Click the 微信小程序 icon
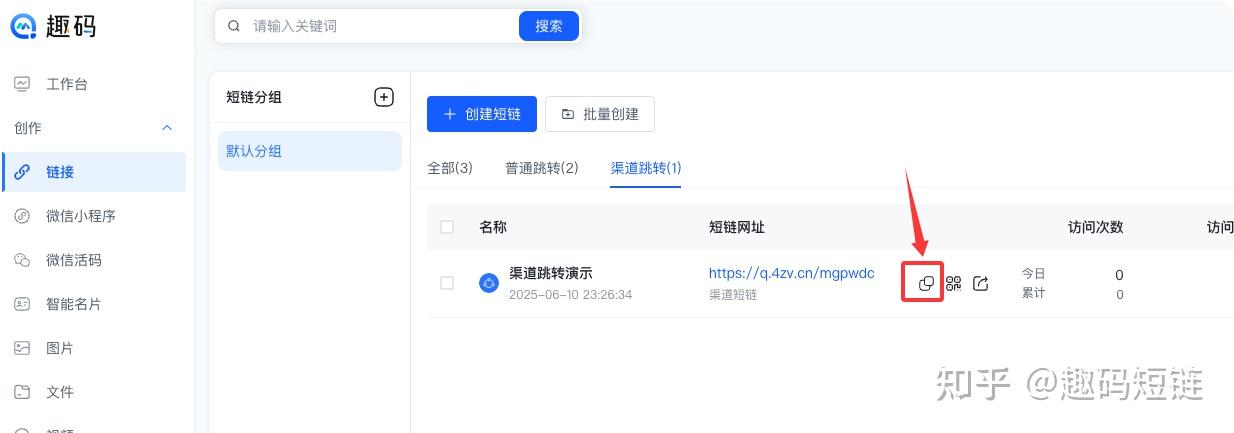The image size is (1234, 433). [x=22, y=216]
